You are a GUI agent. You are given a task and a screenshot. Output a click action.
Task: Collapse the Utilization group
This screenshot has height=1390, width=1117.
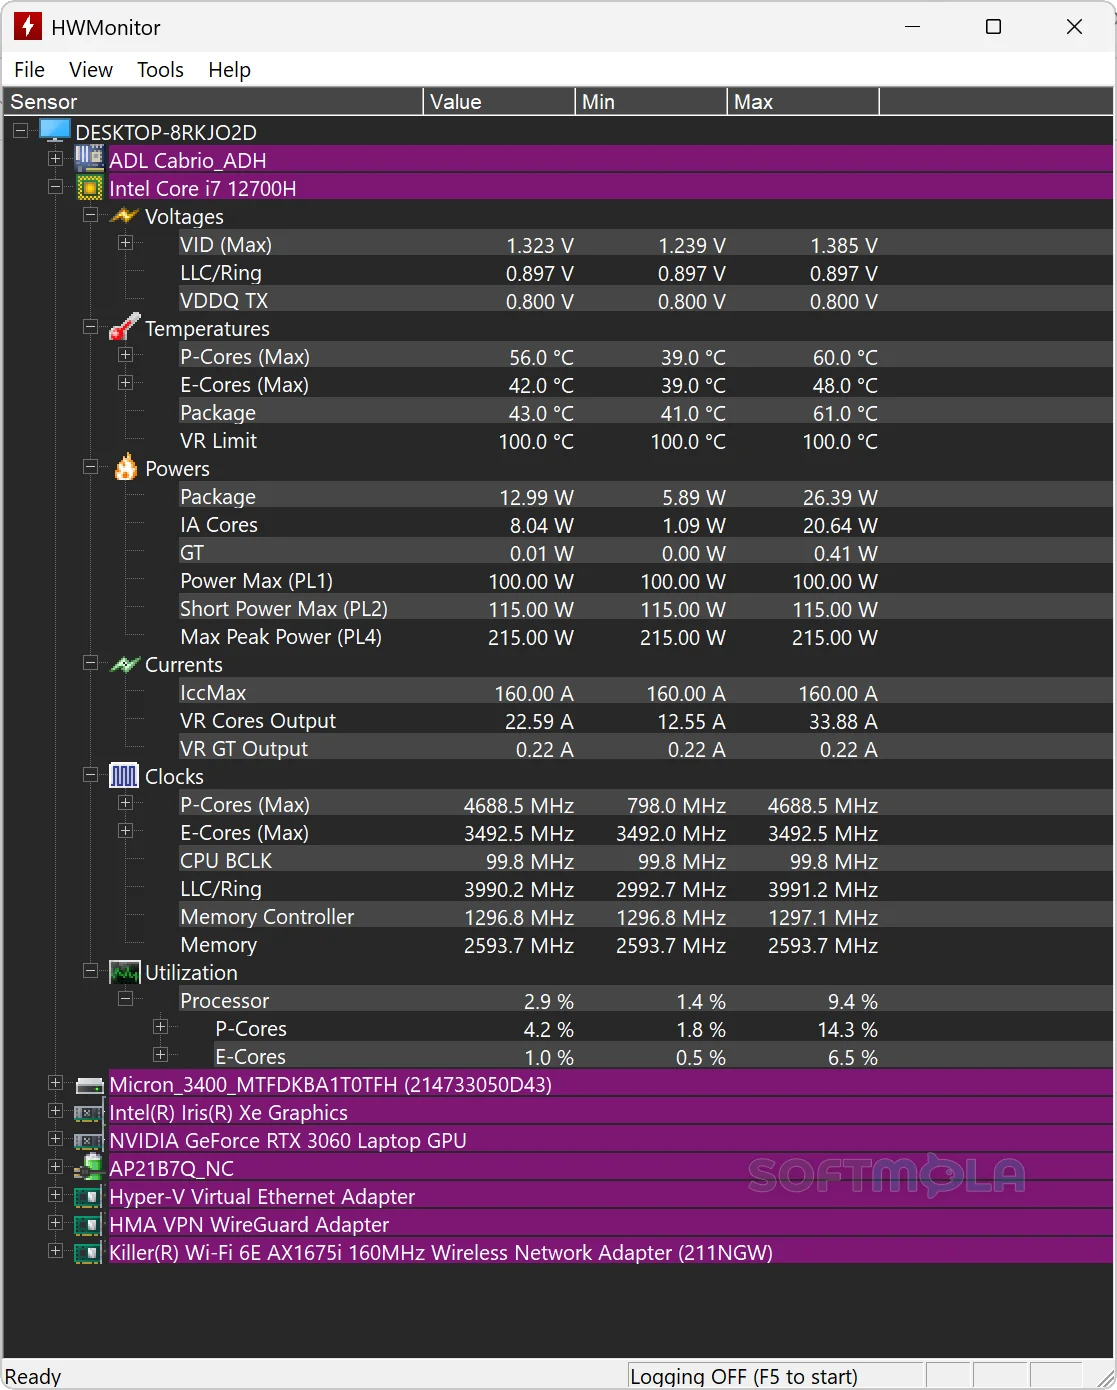[90, 970]
